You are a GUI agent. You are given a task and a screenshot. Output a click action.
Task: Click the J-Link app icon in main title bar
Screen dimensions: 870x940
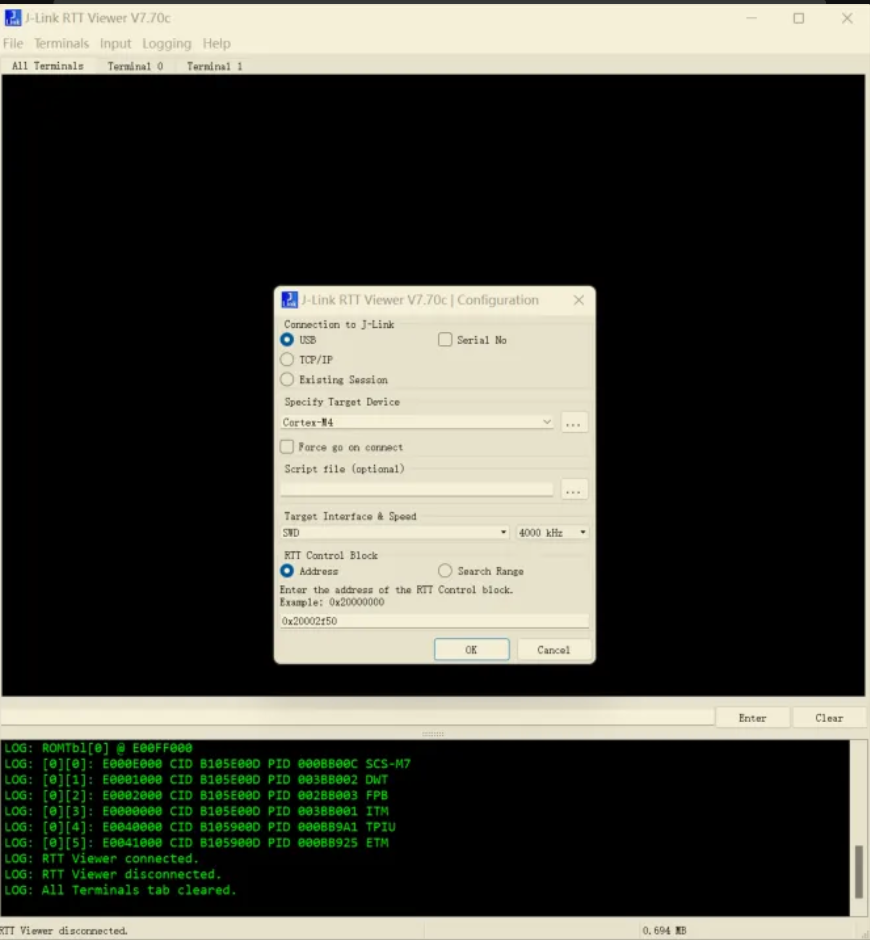(x=13, y=18)
